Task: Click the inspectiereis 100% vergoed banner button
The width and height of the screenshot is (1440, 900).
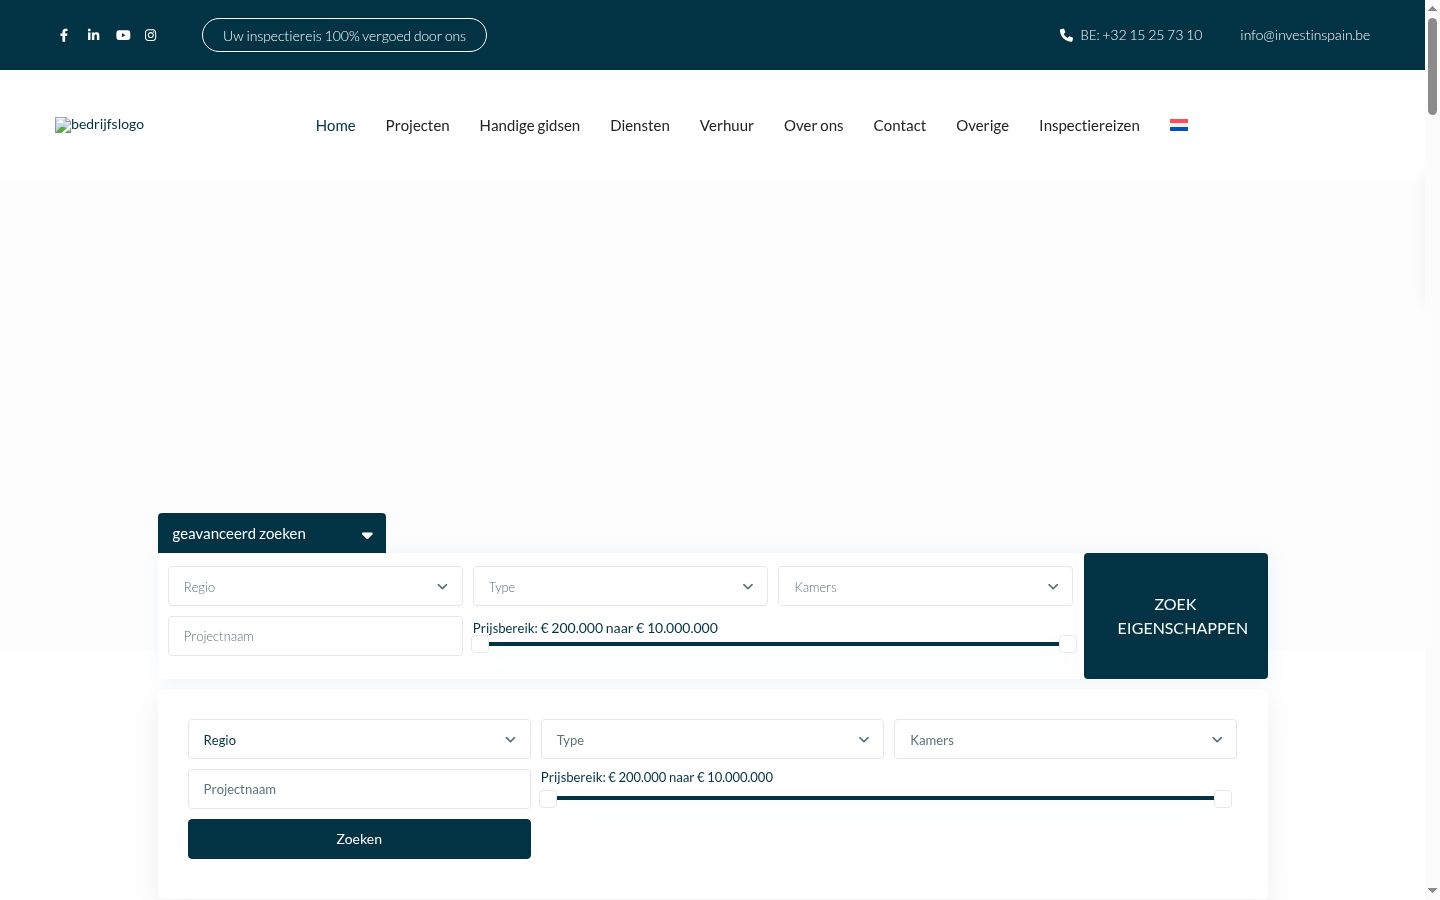Action: pos(344,35)
